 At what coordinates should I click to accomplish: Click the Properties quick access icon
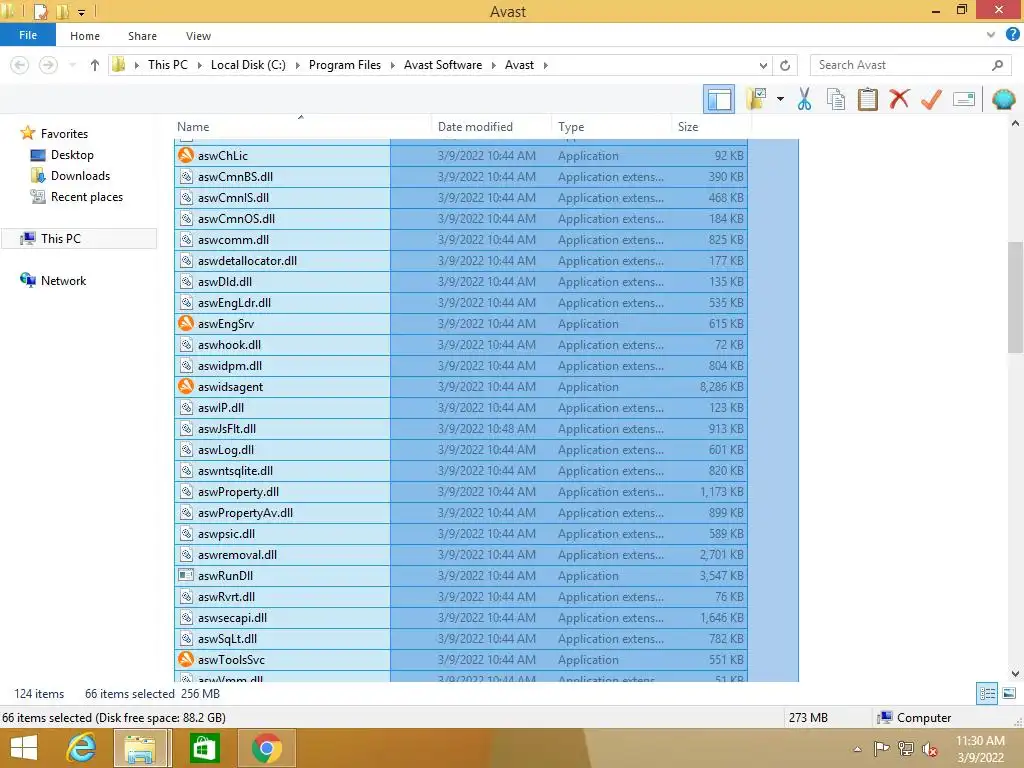click(x=40, y=11)
